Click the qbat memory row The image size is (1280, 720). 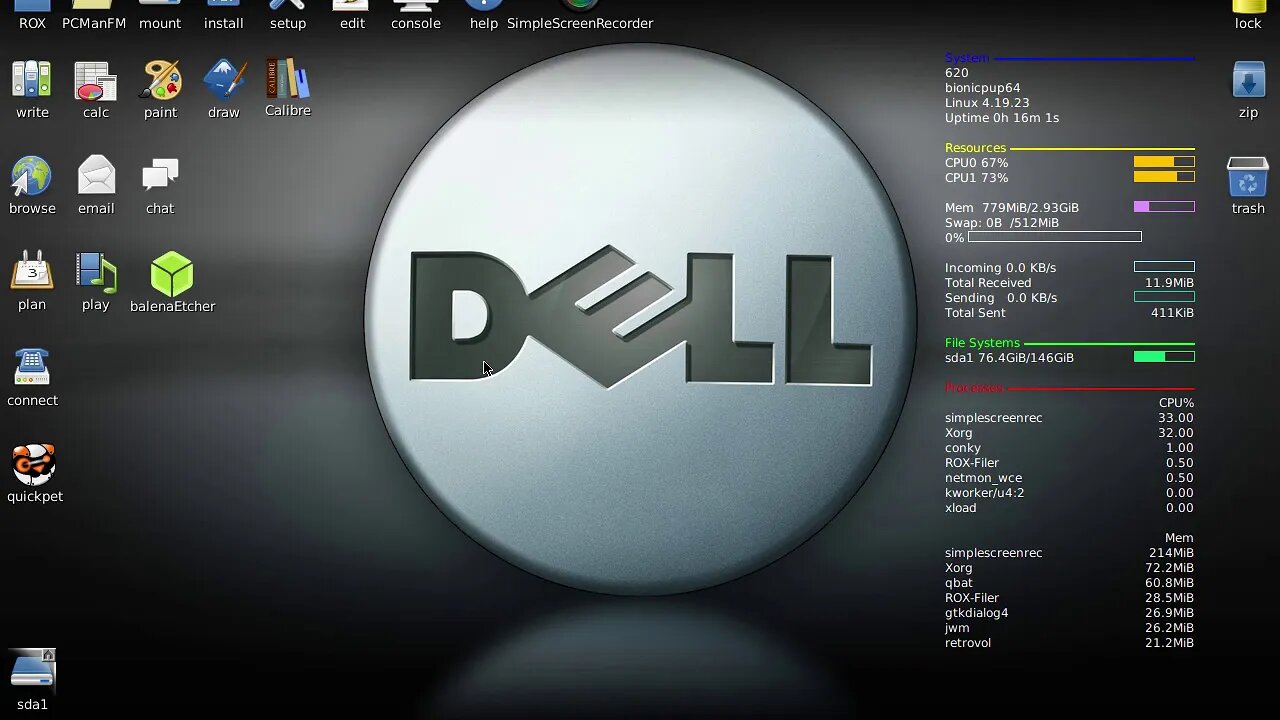tap(1069, 583)
